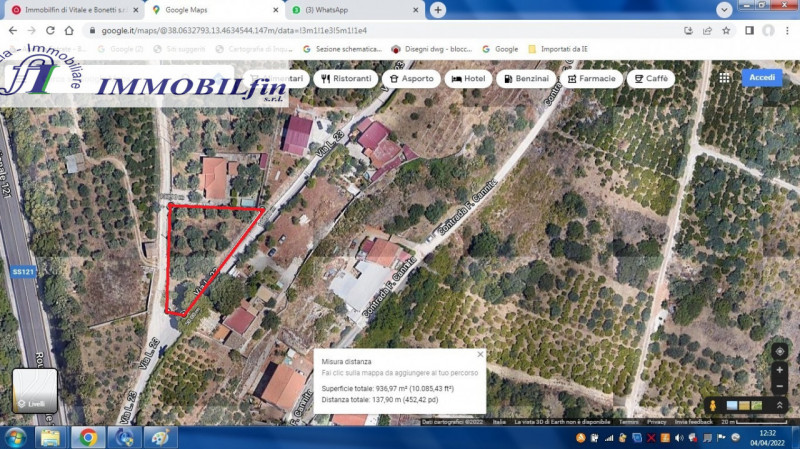The width and height of the screenshot is (800, 449).
Task: Open the Google apps grid
Action: pyautogui.click(x=724, y=77)
